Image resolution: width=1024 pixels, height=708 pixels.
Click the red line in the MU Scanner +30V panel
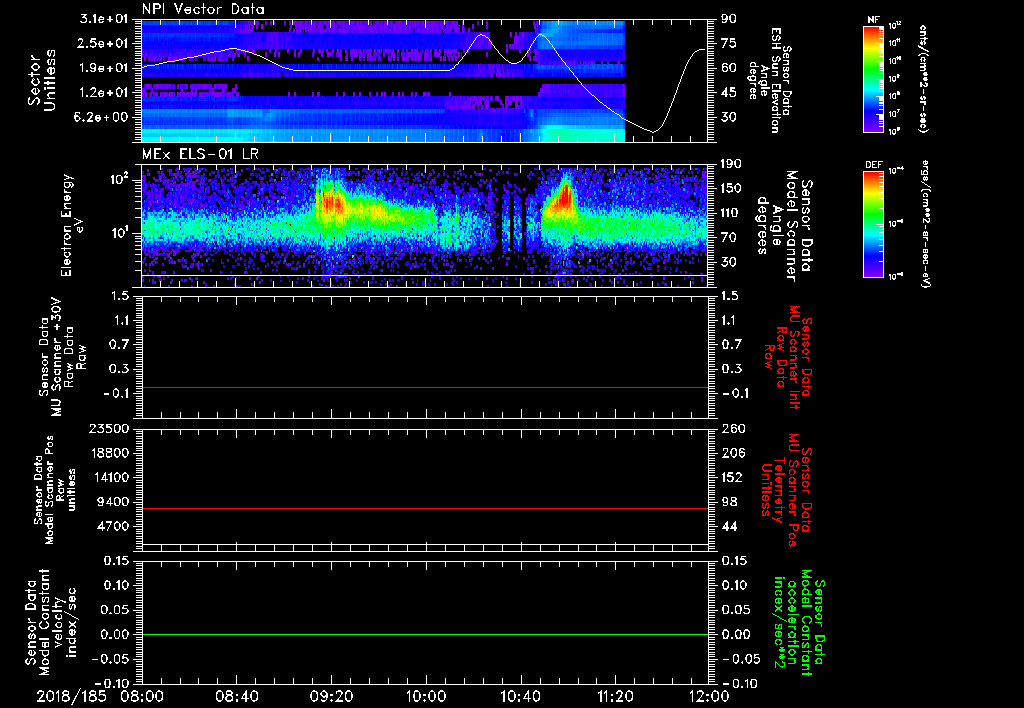pos(425,387)
